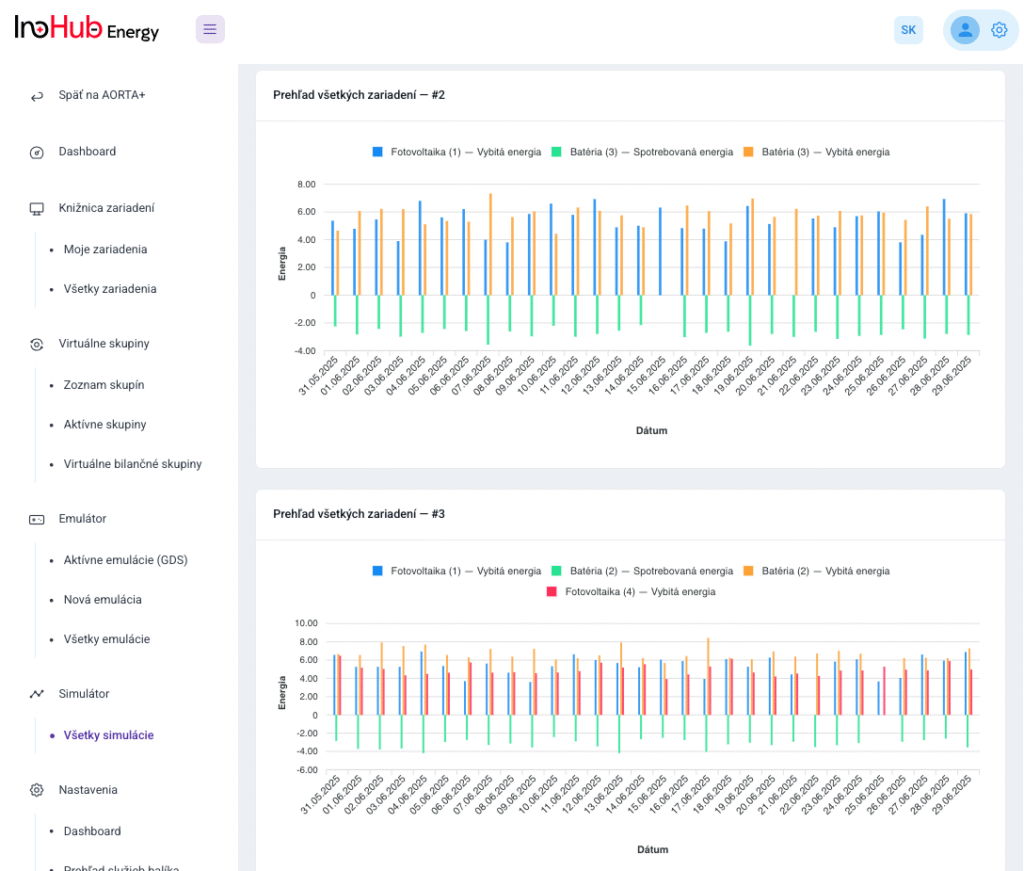Collapse the Virtuálne skupiny section label

coord(104,344)
